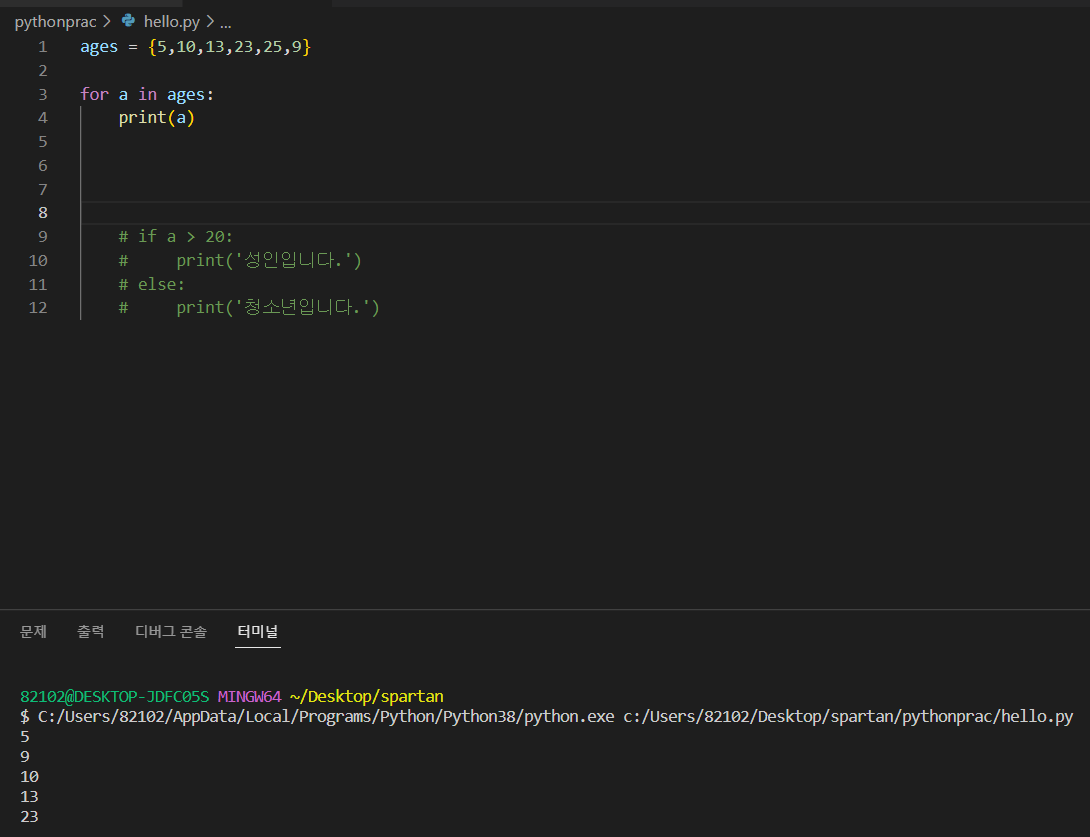Click the '~/Desktop/spartan' path in terminal

(x=366, y=697)
